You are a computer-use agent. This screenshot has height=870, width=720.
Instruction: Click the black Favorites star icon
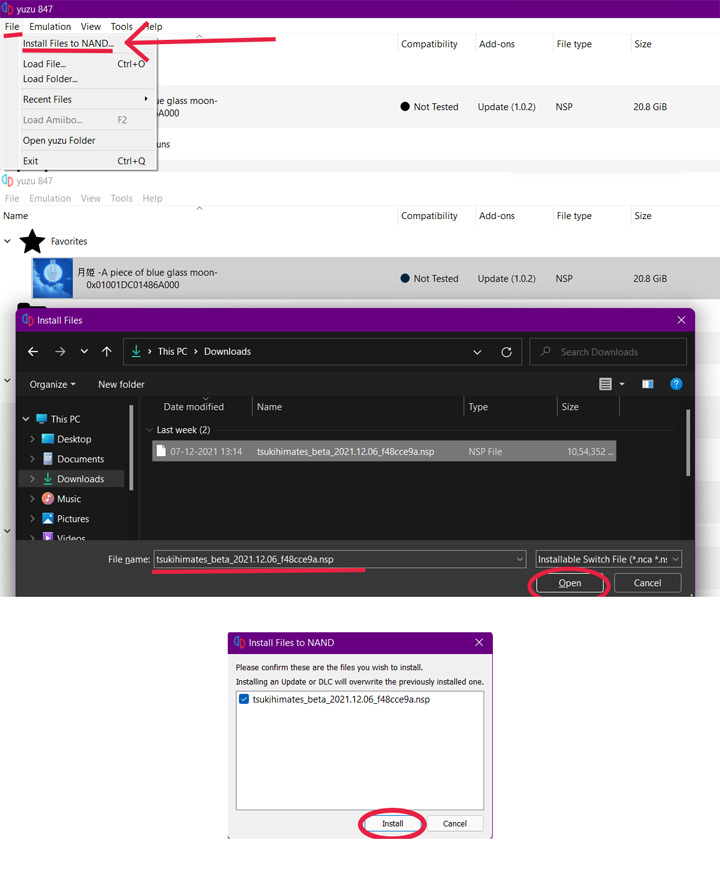(33, 241)
